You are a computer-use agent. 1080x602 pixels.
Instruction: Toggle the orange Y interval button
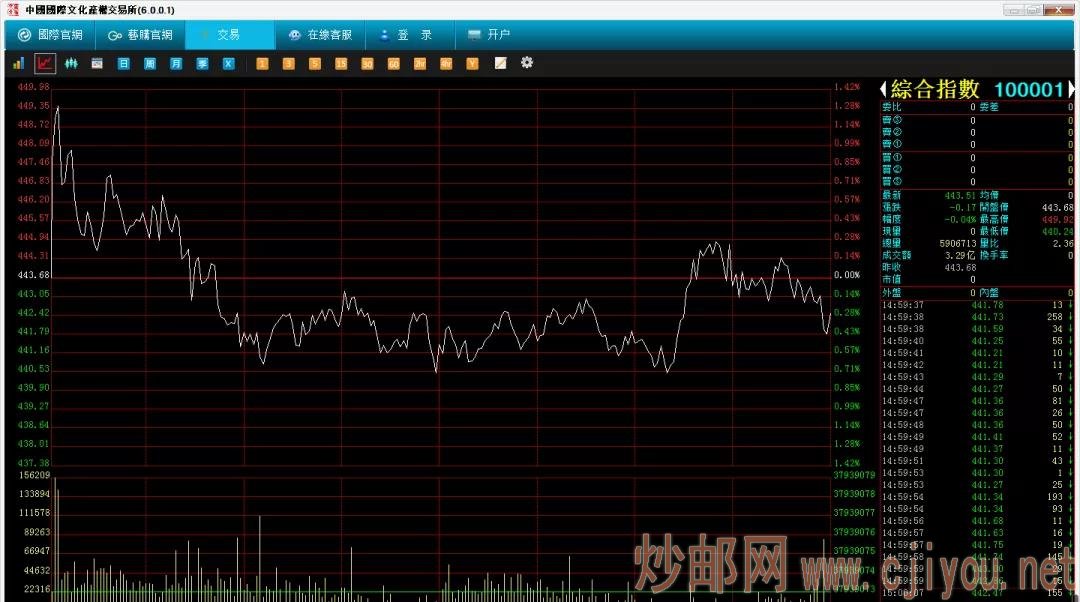[x=472, y=63]
